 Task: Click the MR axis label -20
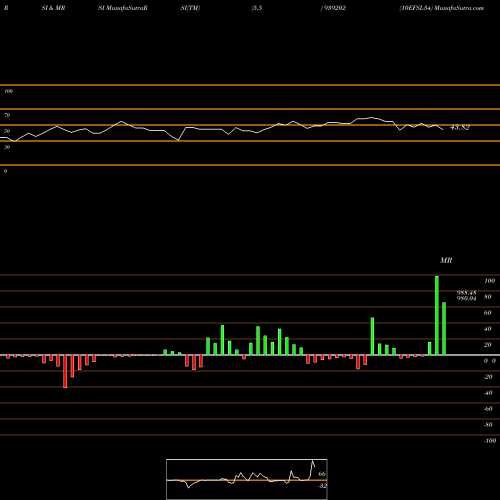[488, 377]
